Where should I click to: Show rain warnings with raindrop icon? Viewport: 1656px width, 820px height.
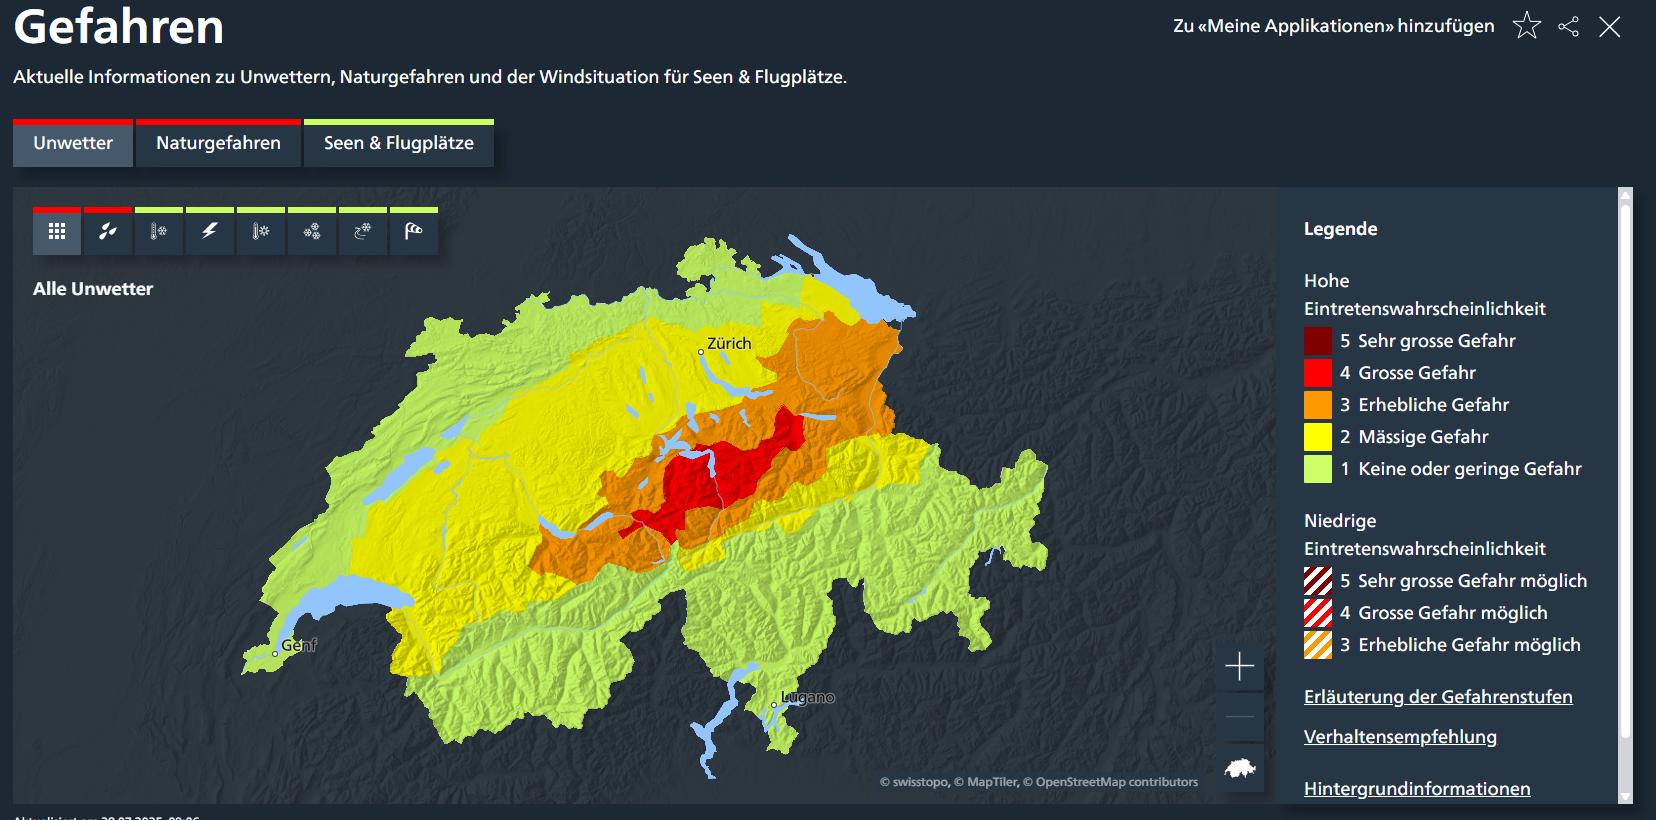(x=108, y=232)
